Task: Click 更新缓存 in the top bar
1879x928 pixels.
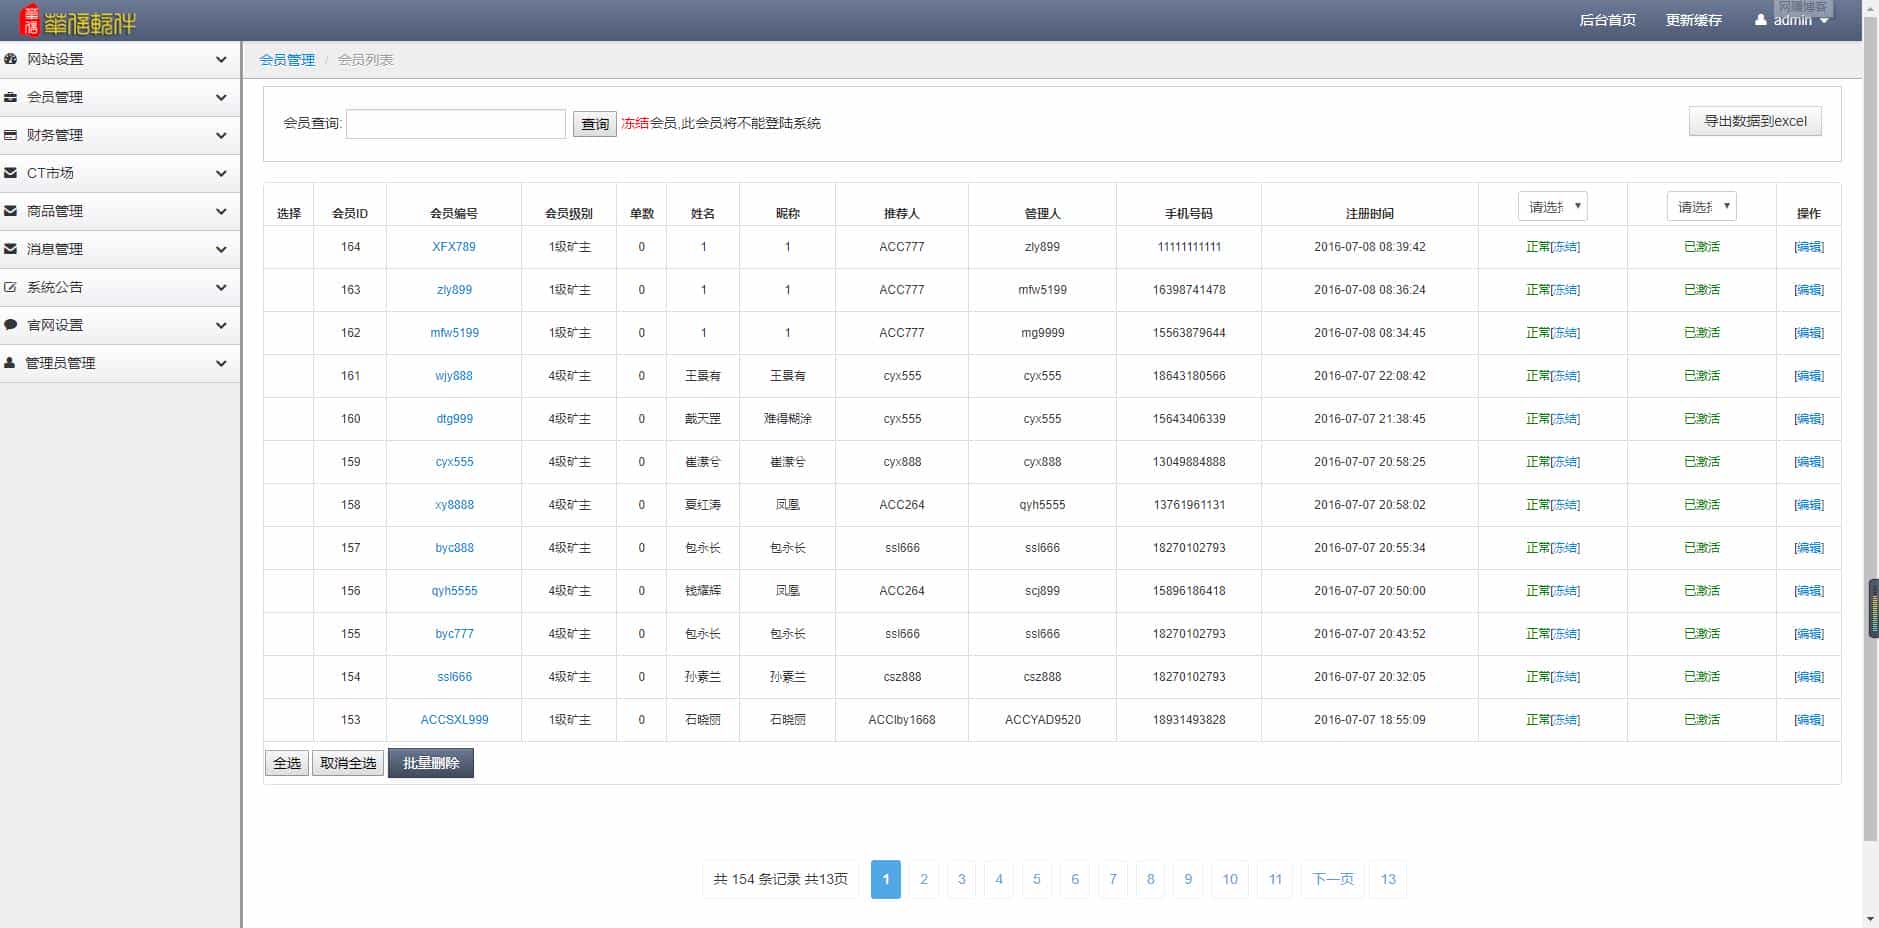Action: point(1693,20)
